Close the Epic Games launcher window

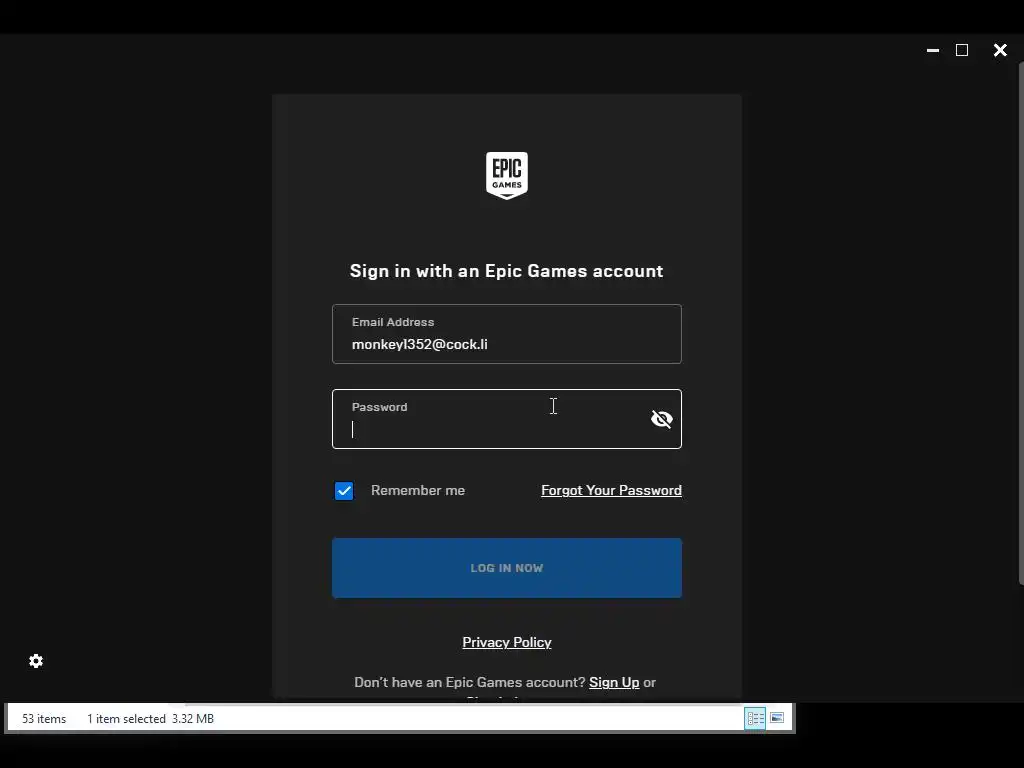coord(1000,50)
